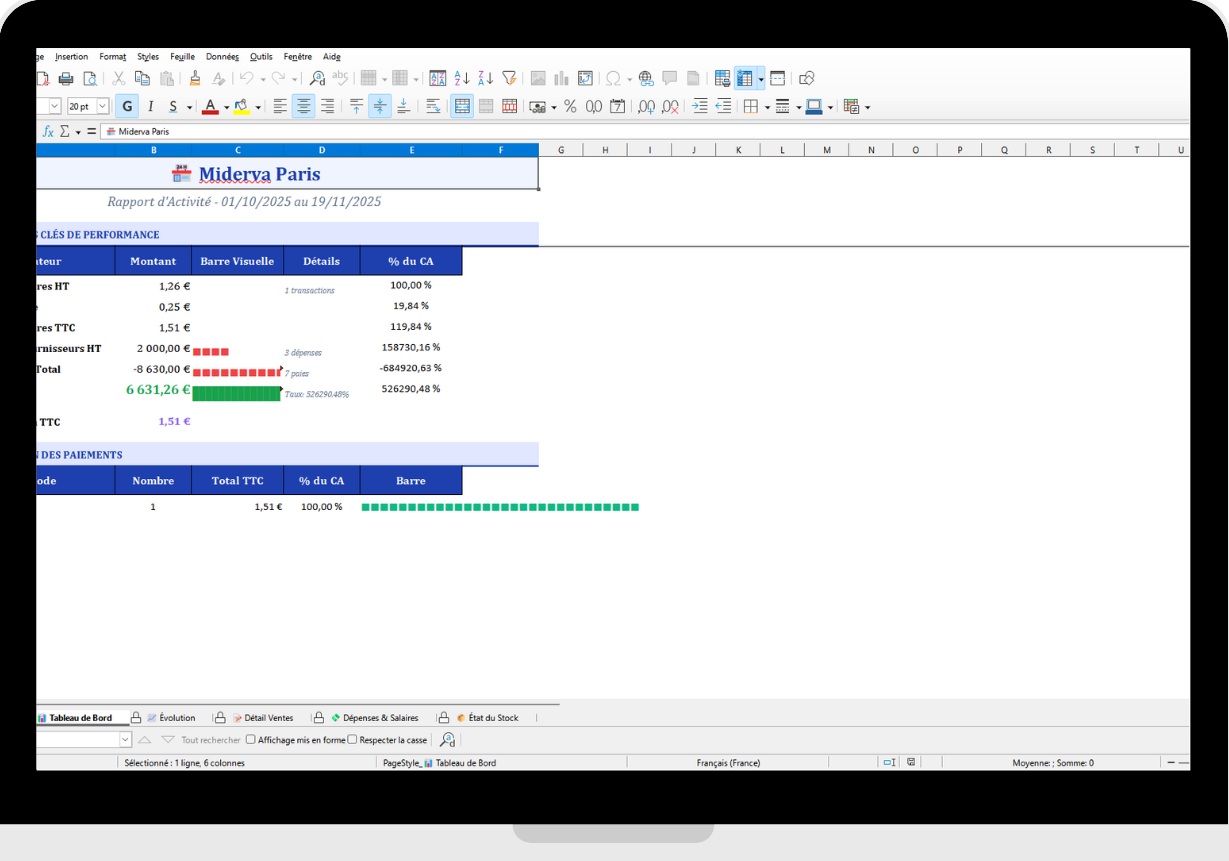1229x861 pixels.
Task: Toggle Bold (G) formatting
Action: pyautogui.click(x=127, y=106)
